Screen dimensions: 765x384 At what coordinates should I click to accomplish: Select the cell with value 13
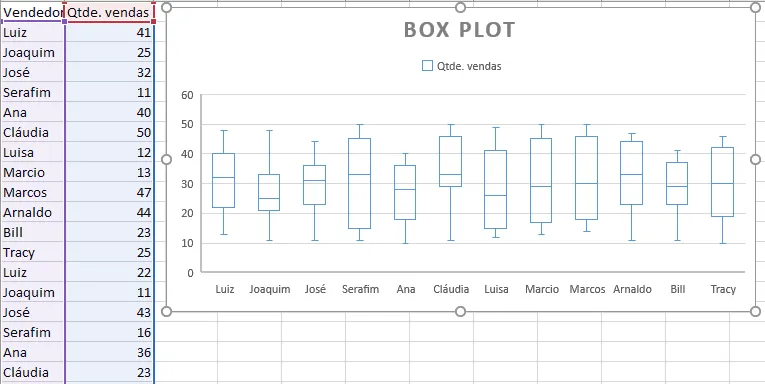coord(109,172)
